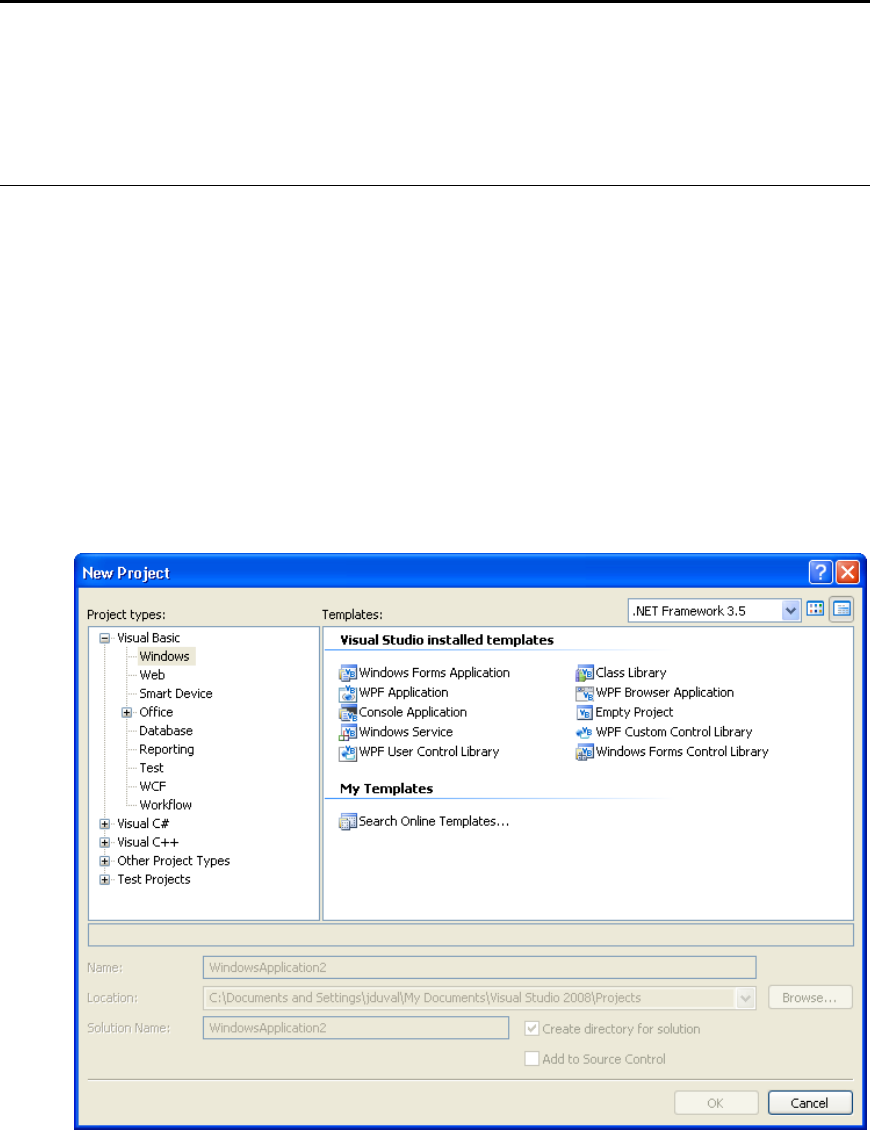Select the Web project type
The image size is (870, 1130).
point(152,675)
